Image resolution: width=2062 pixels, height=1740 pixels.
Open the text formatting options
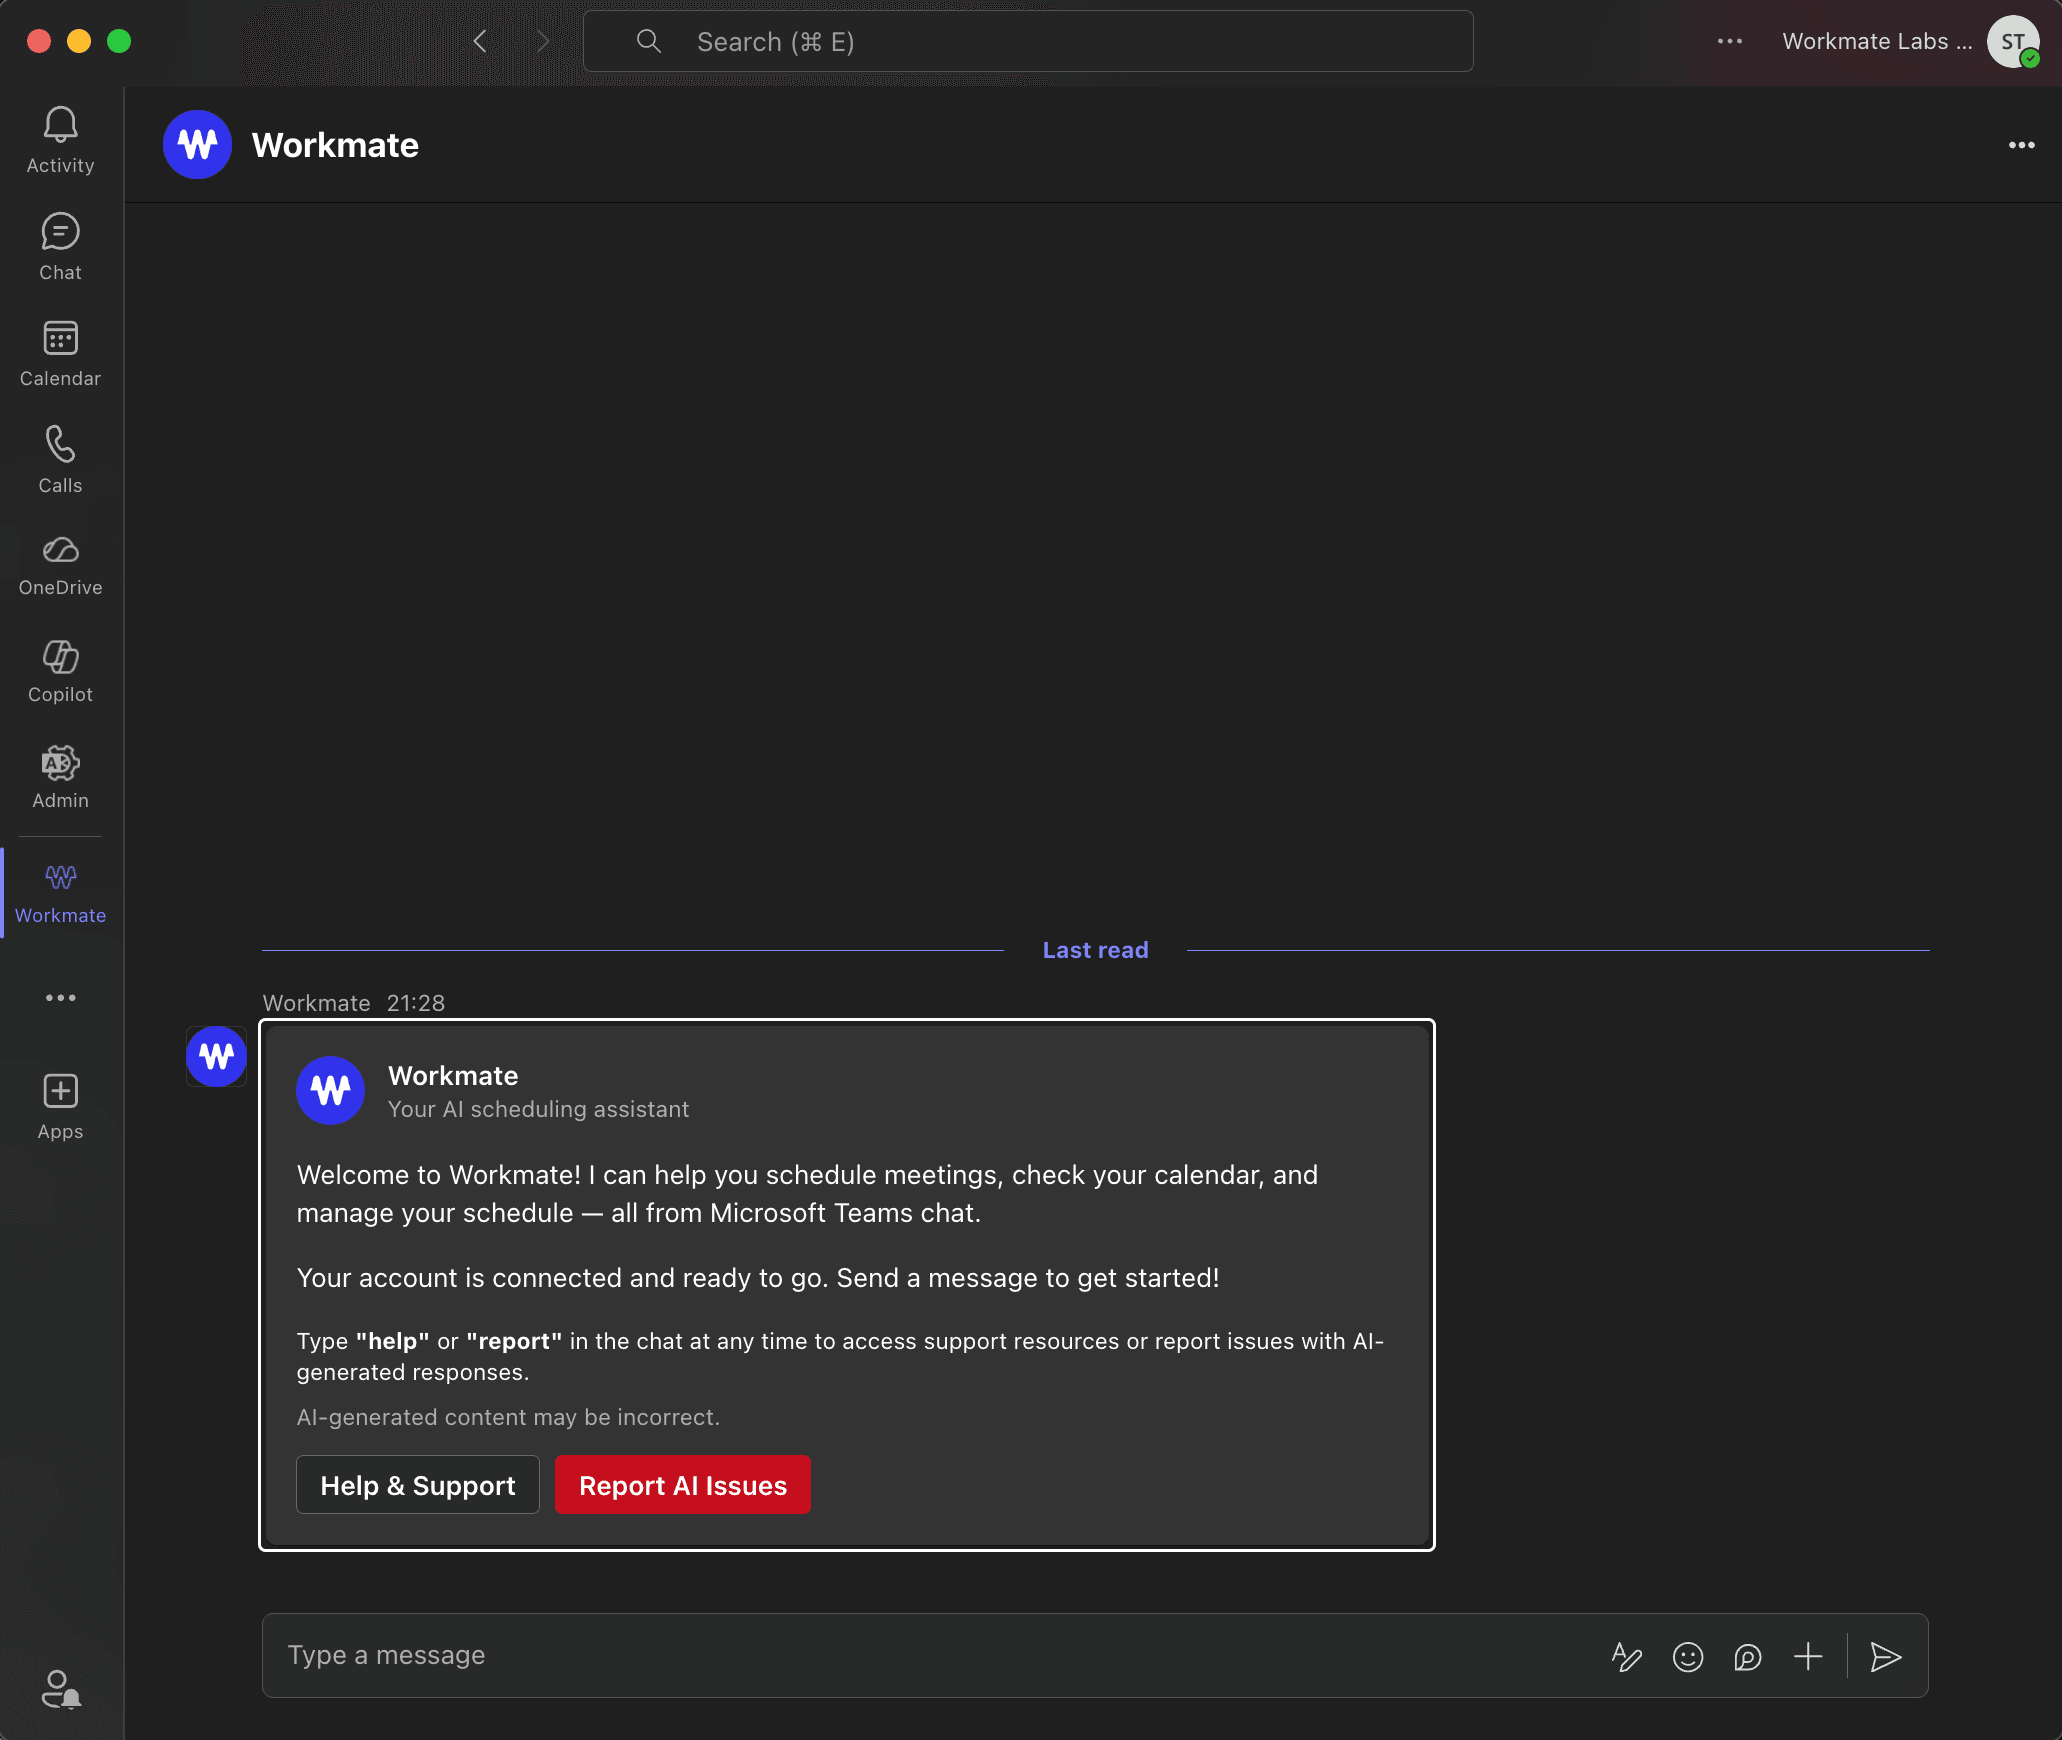(x=1627, y=1657)
